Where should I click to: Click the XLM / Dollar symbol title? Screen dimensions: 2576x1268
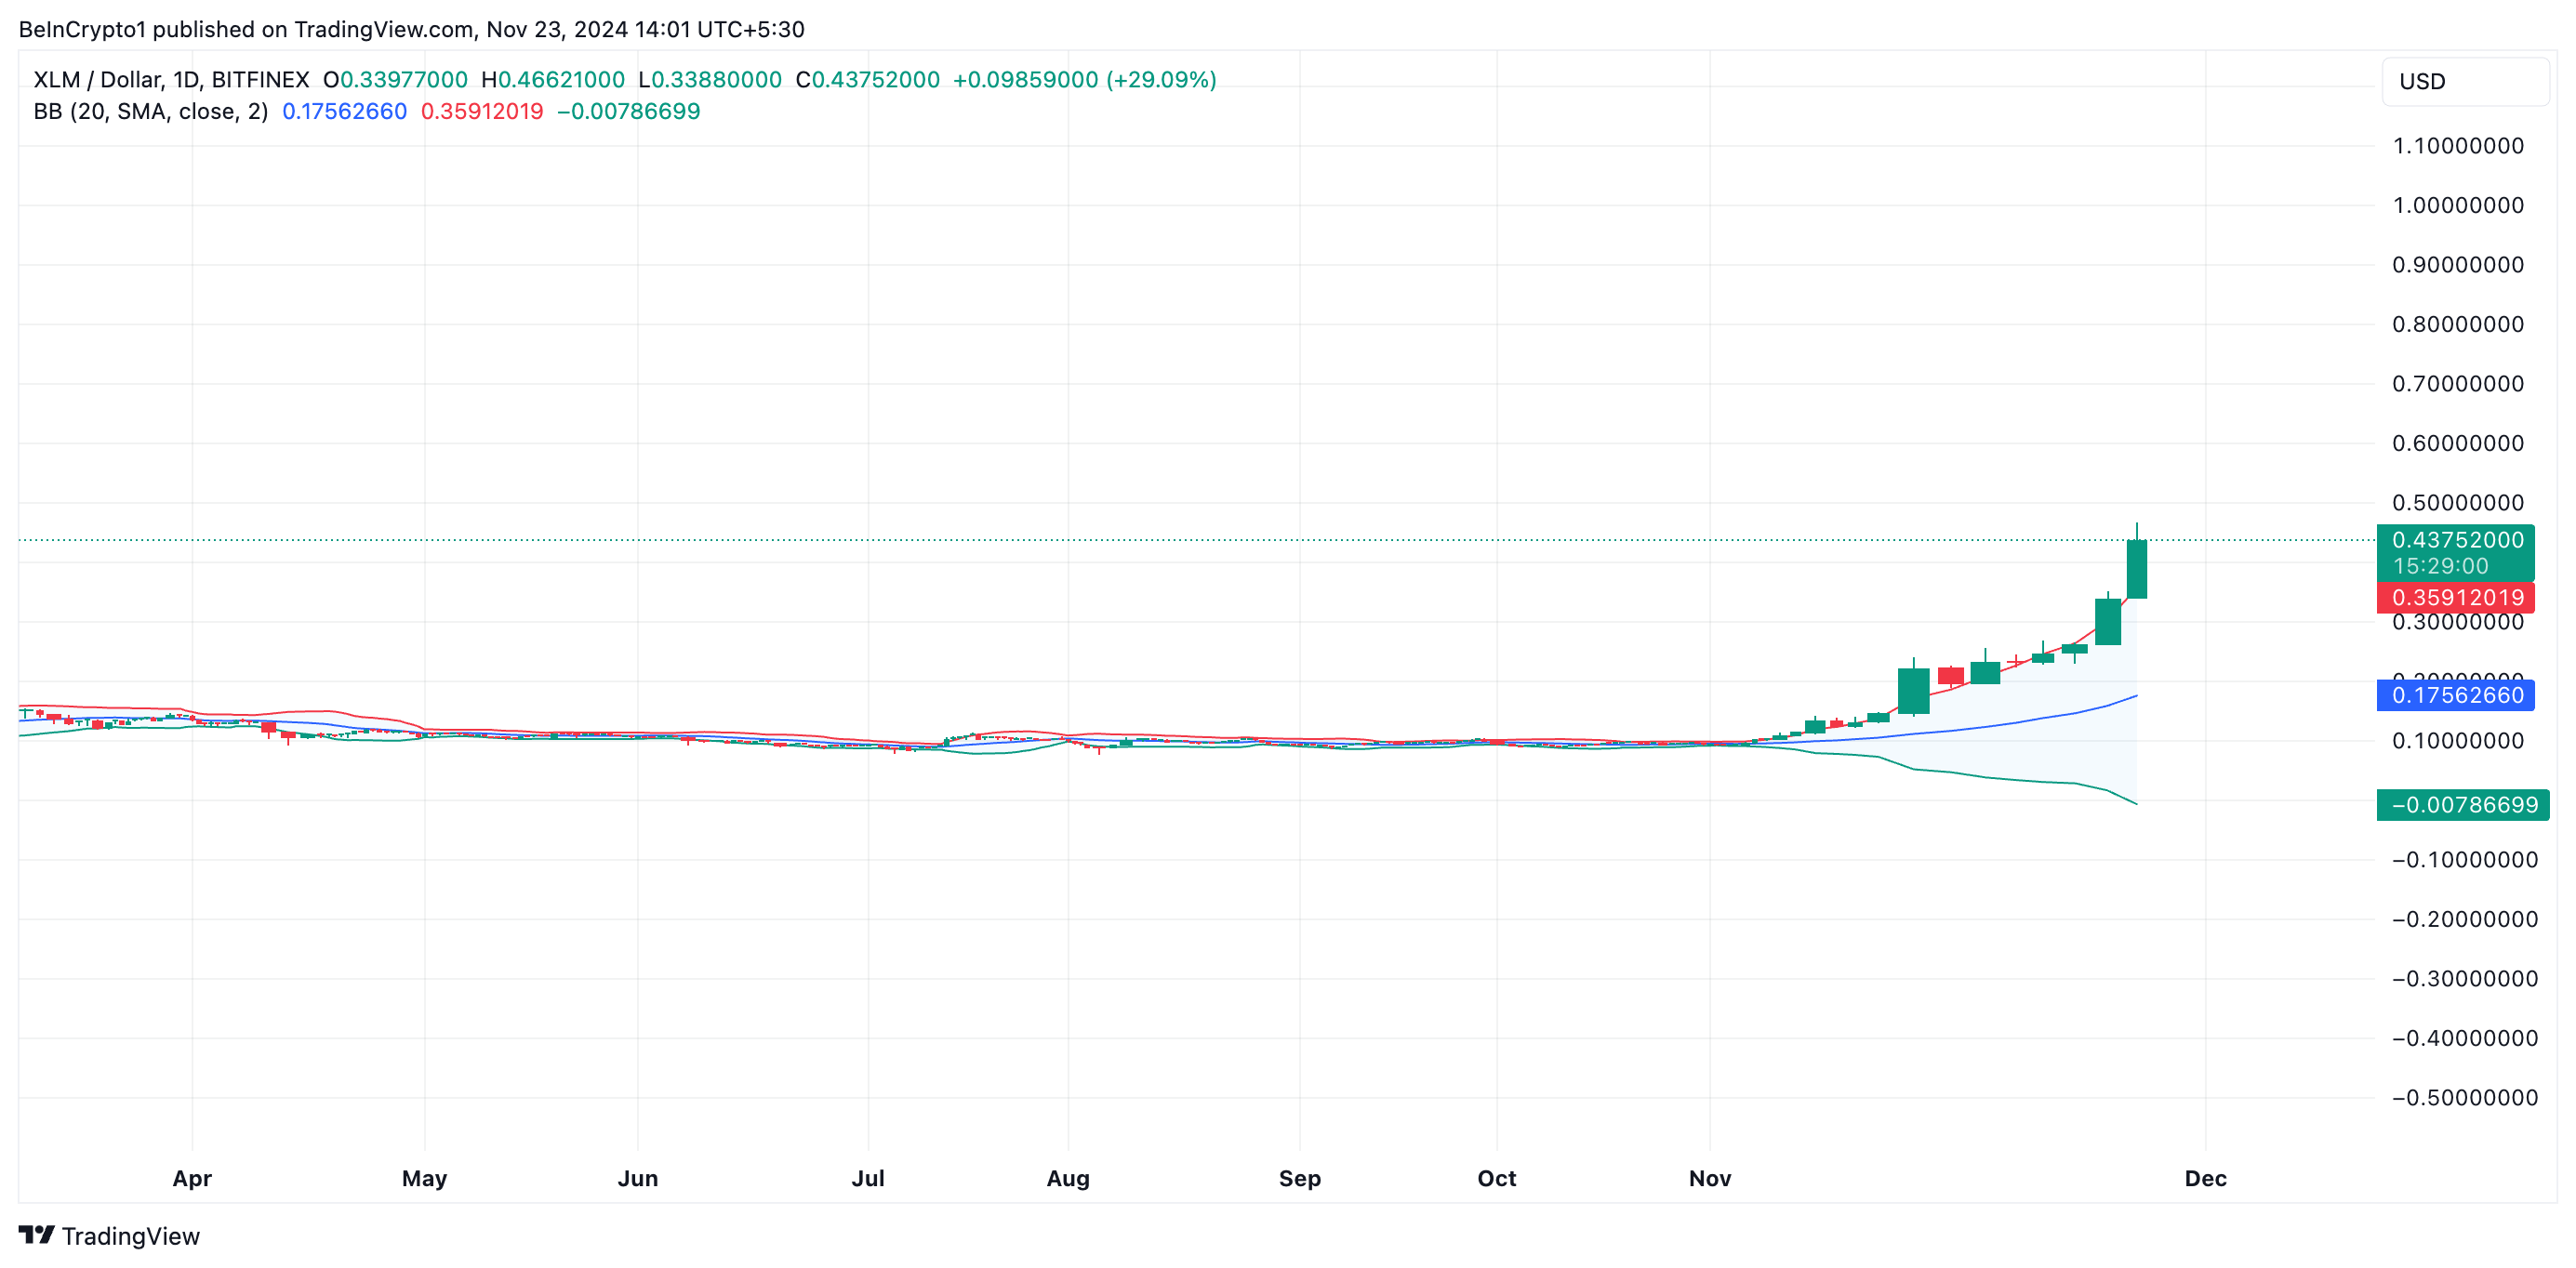pyautogui.click(x=97, y=80)
